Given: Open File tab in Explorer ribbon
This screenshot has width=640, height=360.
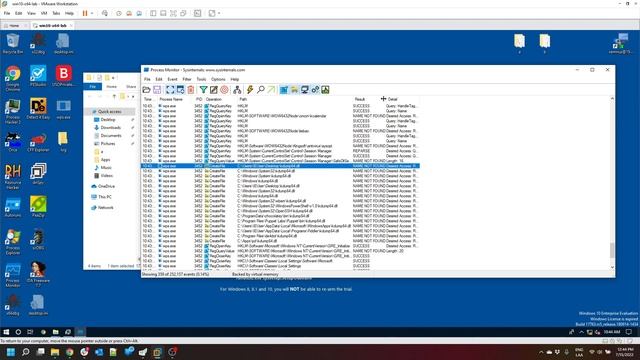Looking at the screenshot, I should (x=93, y=87).
